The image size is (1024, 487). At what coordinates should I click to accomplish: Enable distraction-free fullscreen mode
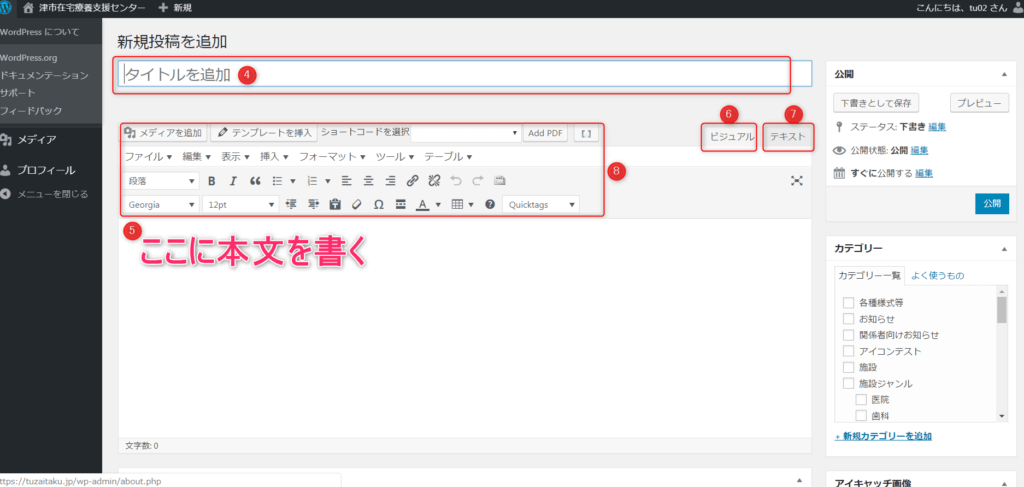point(796,180)
